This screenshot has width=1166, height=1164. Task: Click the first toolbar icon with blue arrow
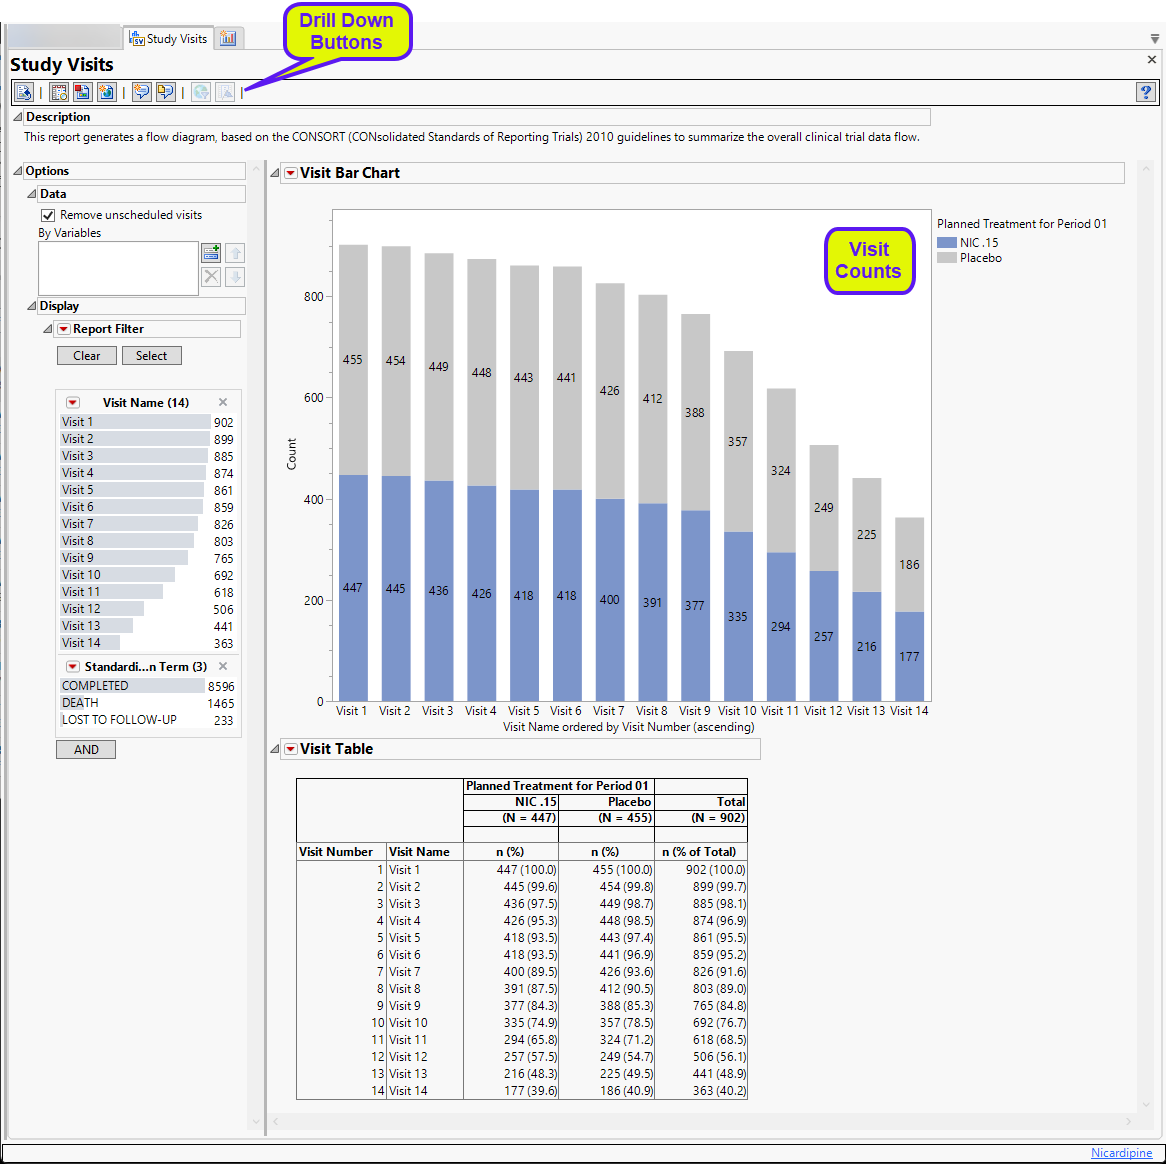pyautogui.click(x=24, y=92)
